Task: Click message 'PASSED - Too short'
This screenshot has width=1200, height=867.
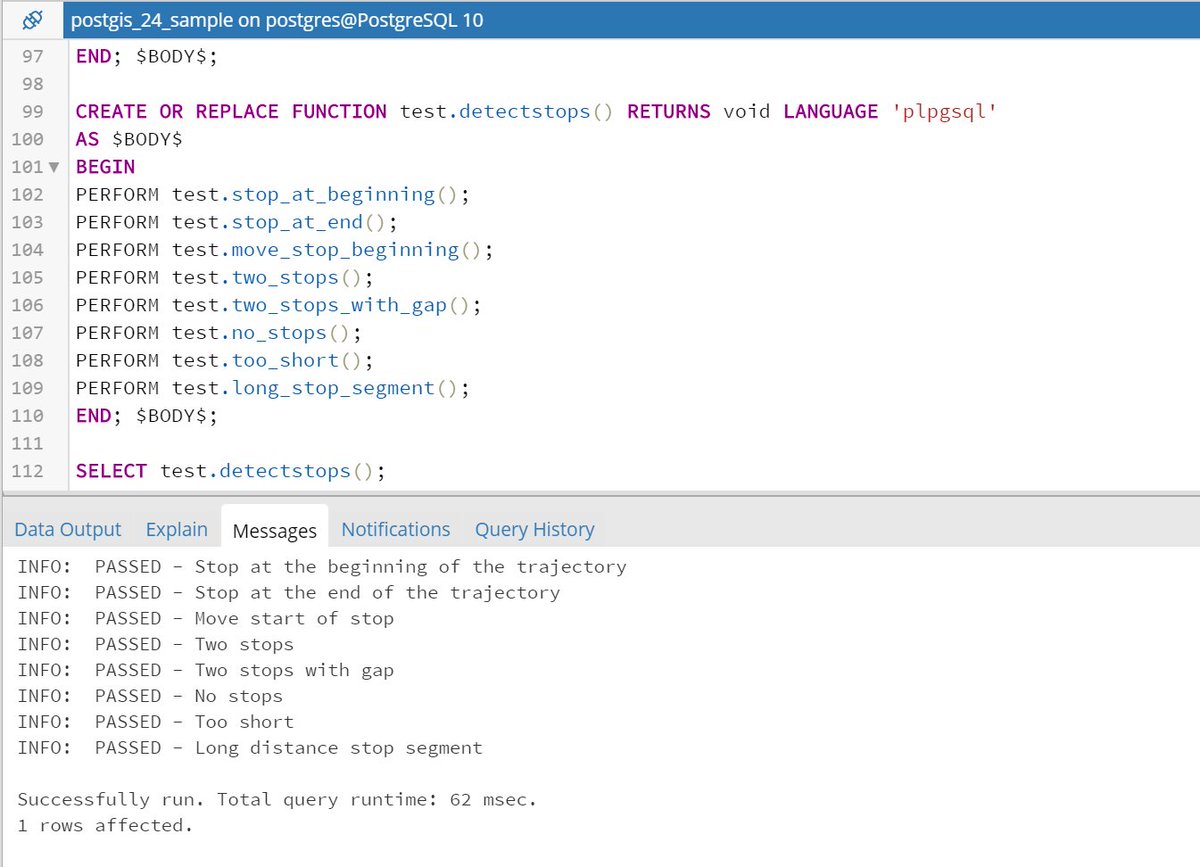Action: (x=194, y=722)
